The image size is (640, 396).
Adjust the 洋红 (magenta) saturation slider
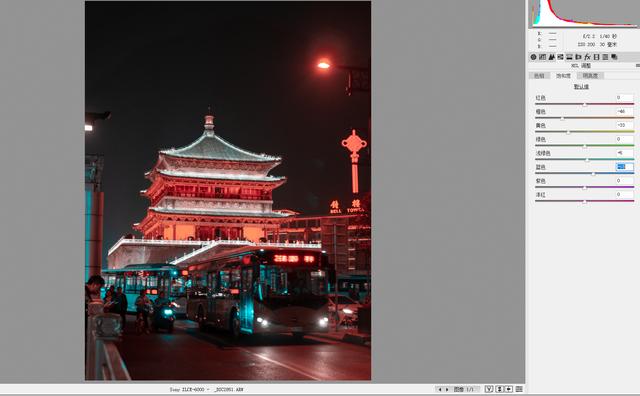[584, 201]
